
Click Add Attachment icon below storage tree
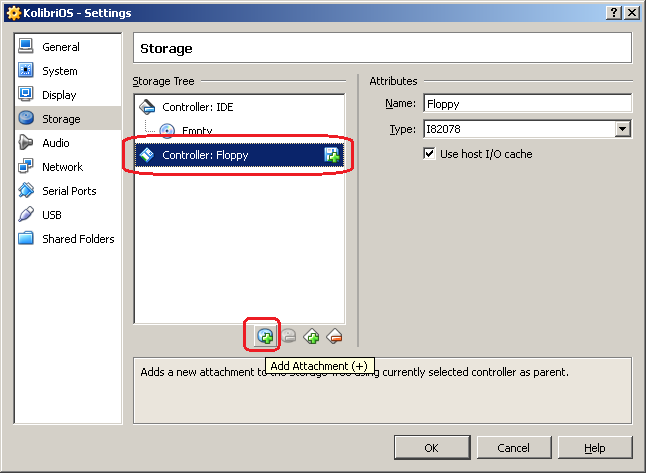coord(265,337)
